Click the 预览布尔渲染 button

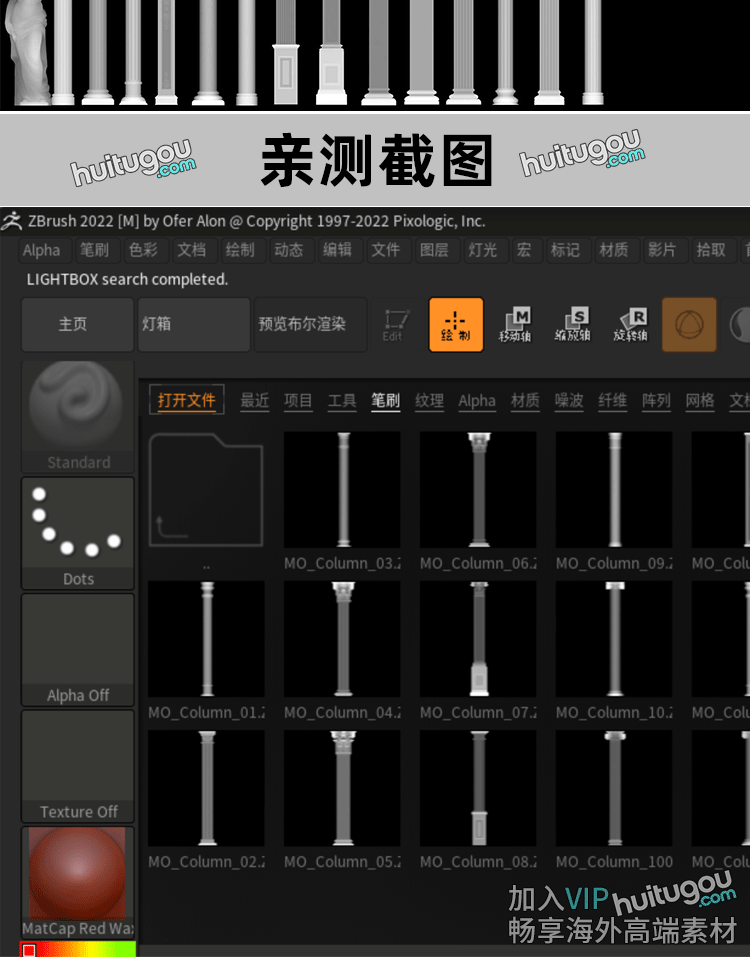[x=310, y=324]
